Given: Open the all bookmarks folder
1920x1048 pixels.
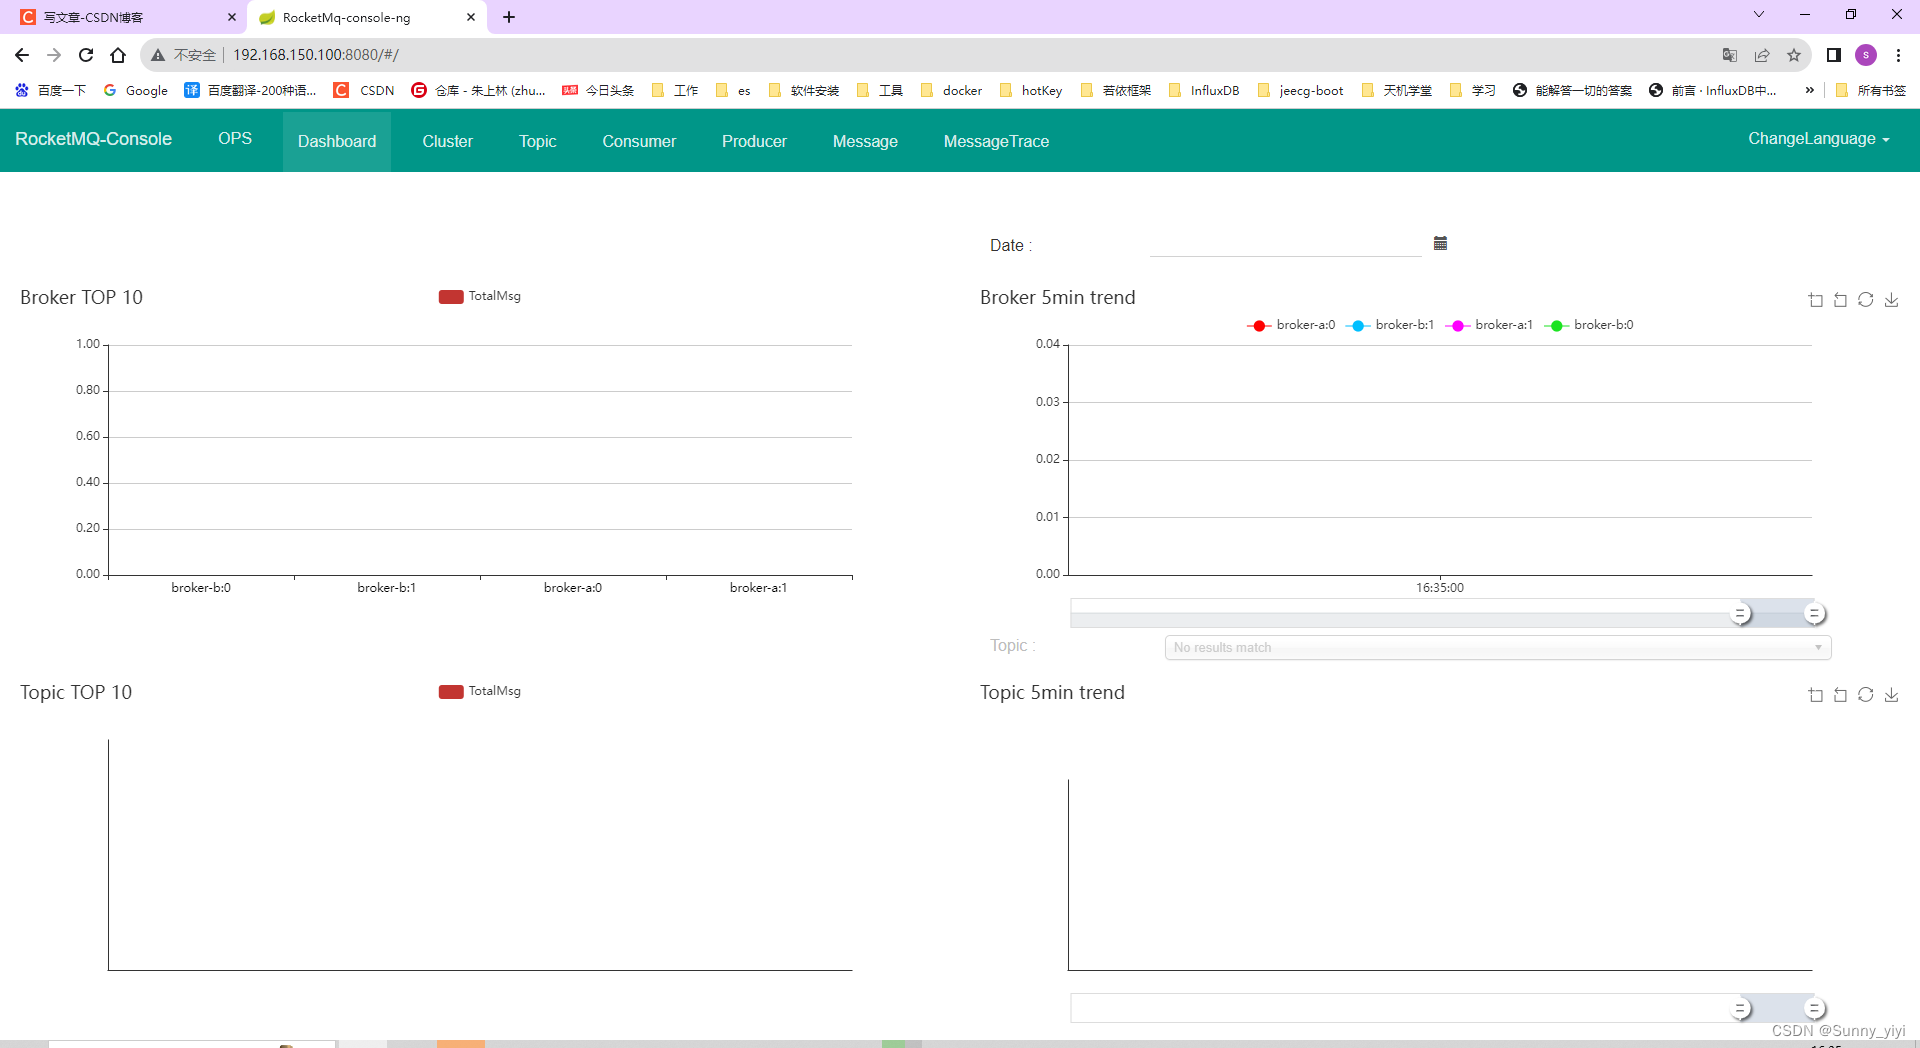Looking at the screenshot, I should point(1870,90).
